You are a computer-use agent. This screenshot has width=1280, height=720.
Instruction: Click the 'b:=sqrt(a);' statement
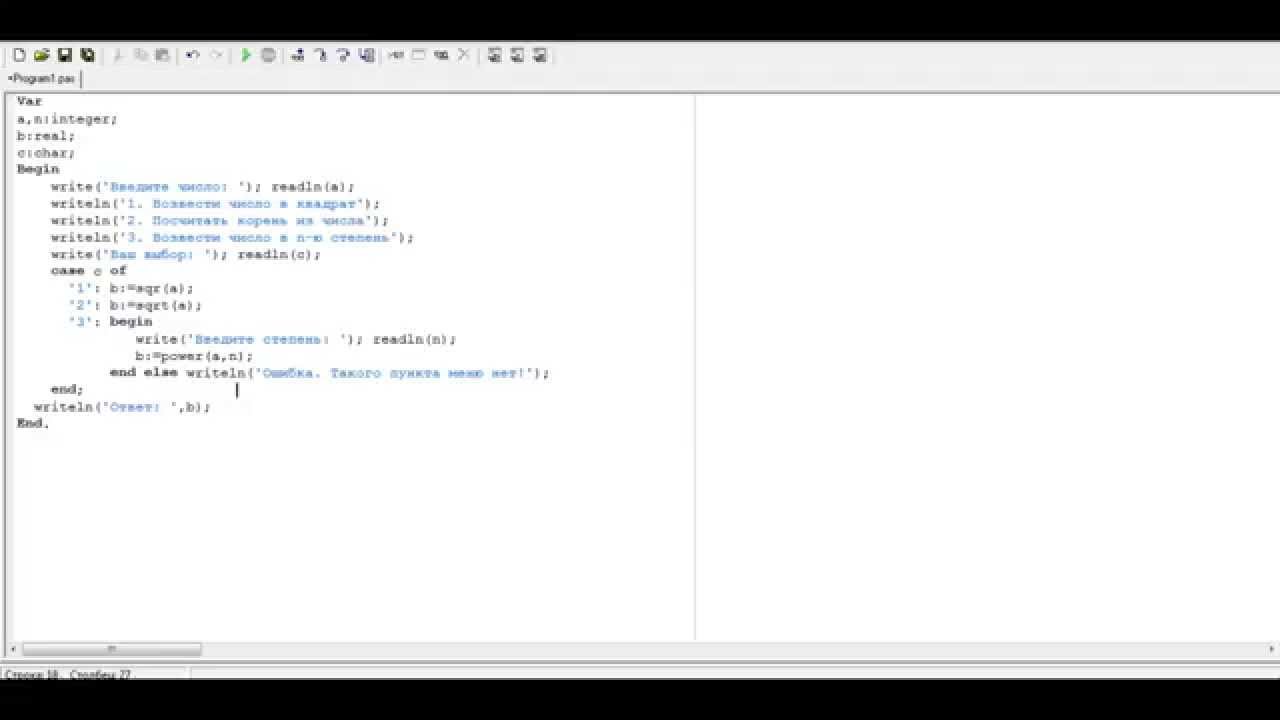pyautogui.click(x=156, y=305)
